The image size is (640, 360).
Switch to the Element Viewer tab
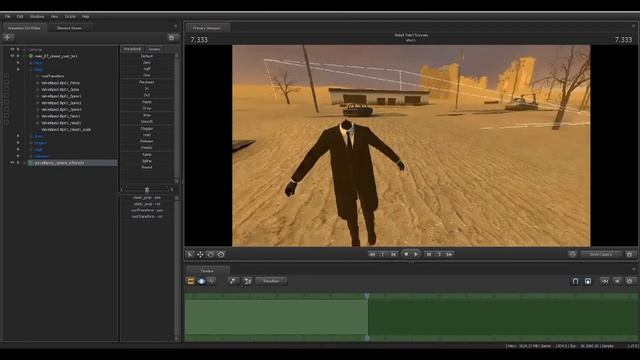click(x=69, y=28)
